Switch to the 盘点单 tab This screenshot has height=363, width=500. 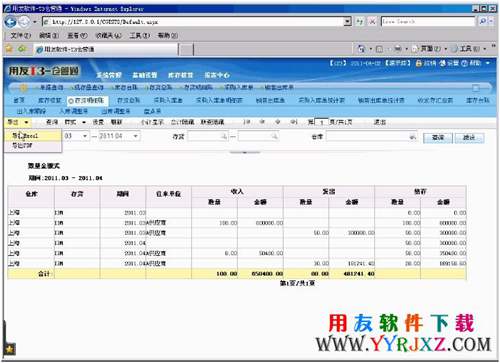152,111
